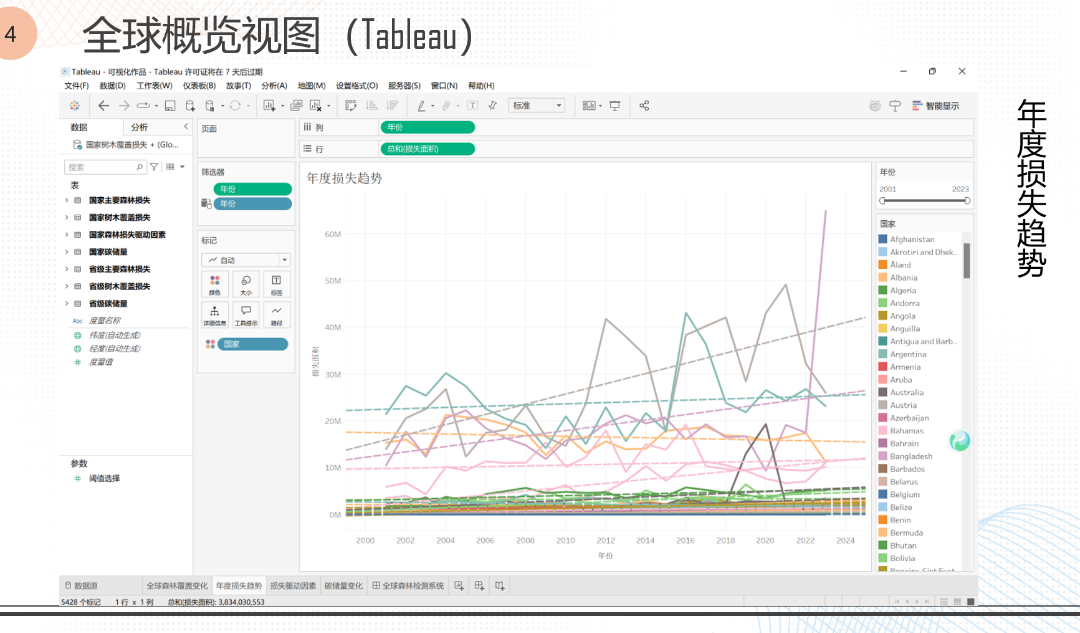Viewport: 1080px width, 633px height.
Task: Click the Tableau logo start-page icon
Action: tap(74, 105)
